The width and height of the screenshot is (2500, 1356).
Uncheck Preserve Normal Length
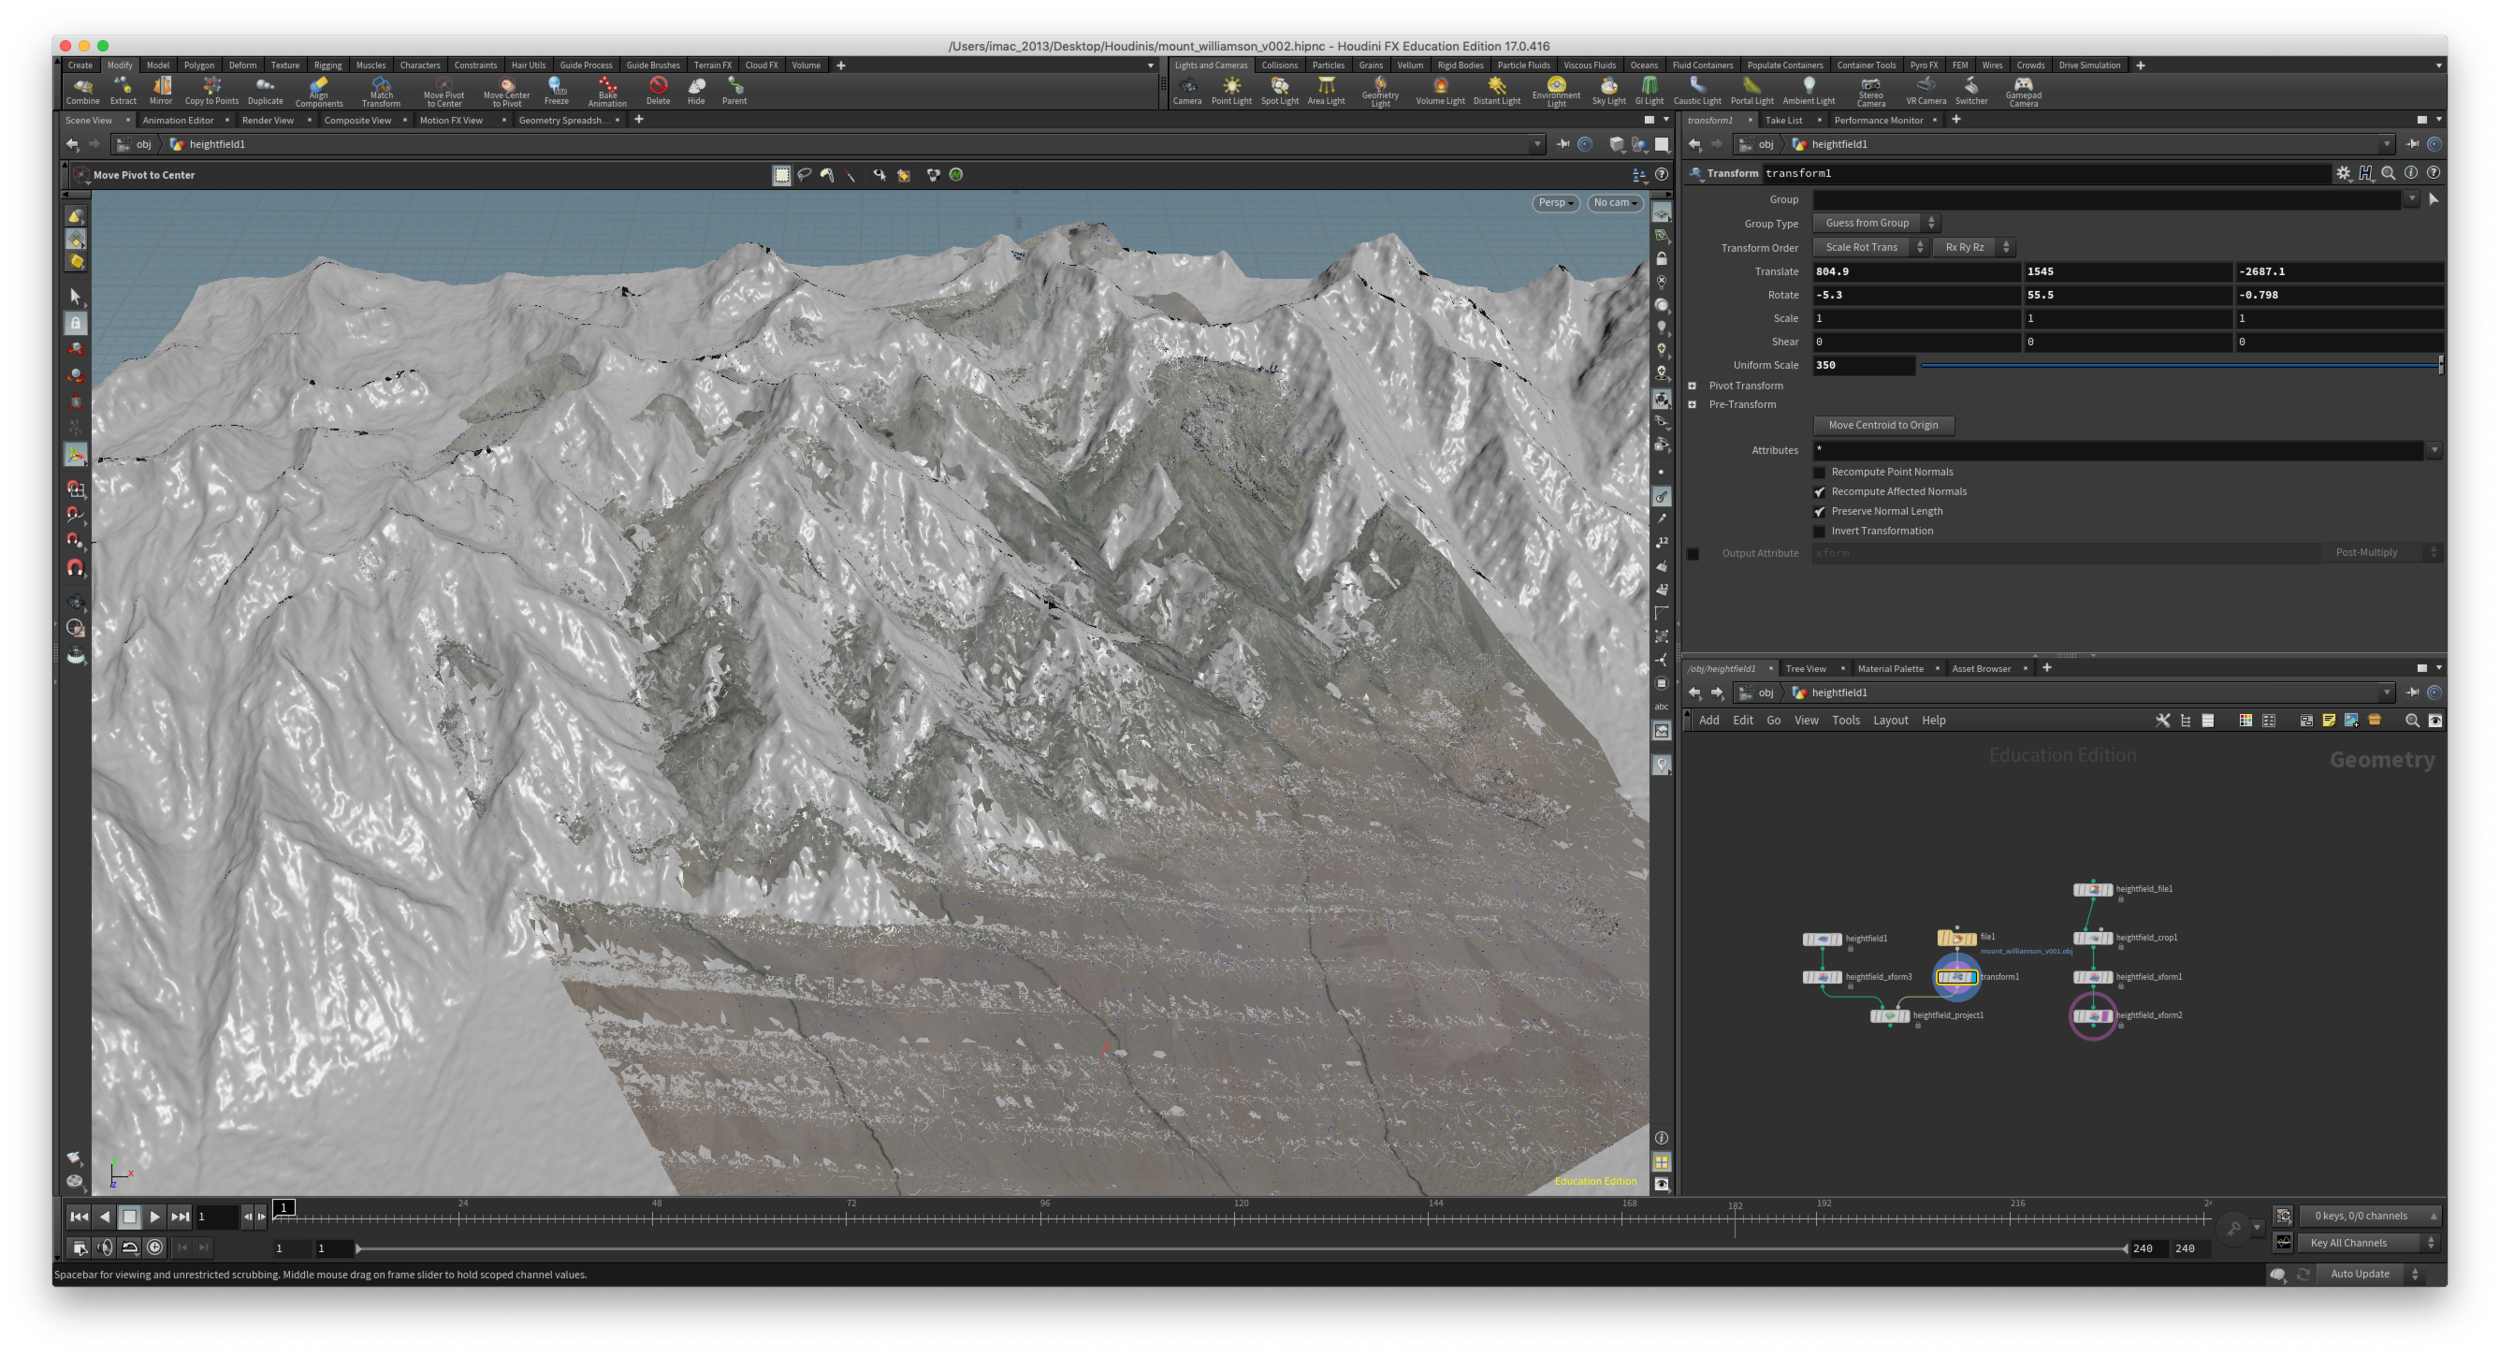1820,511
